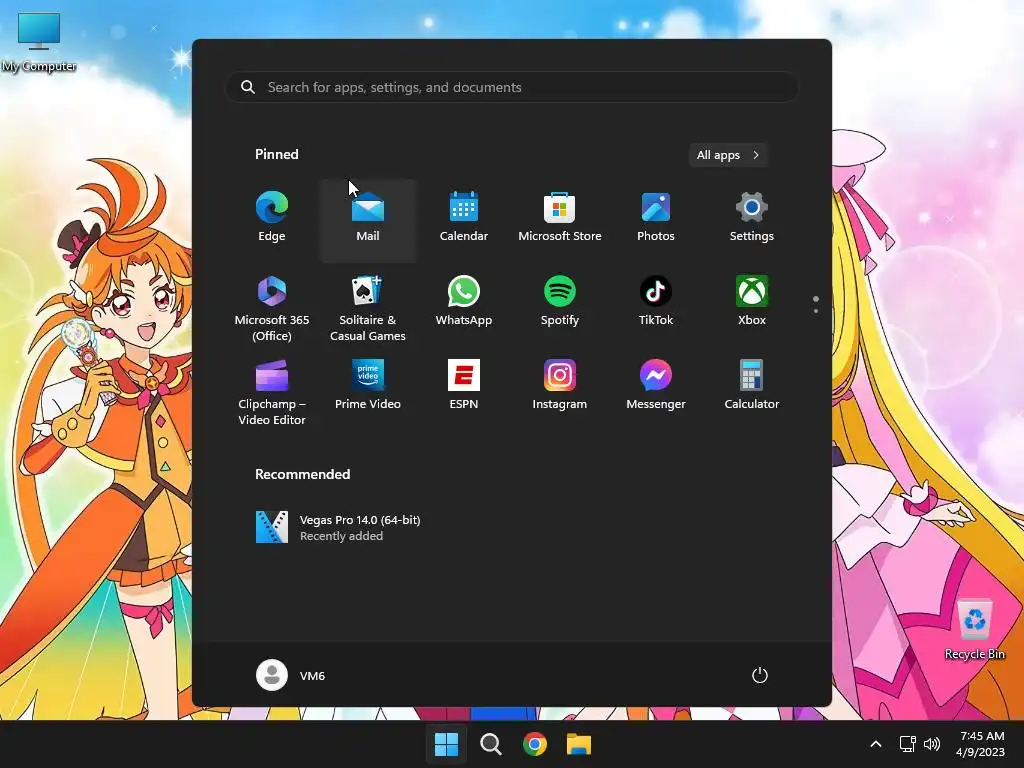1024x768 pixels.
Task: Open the Mail app
Action: [368, 219]
